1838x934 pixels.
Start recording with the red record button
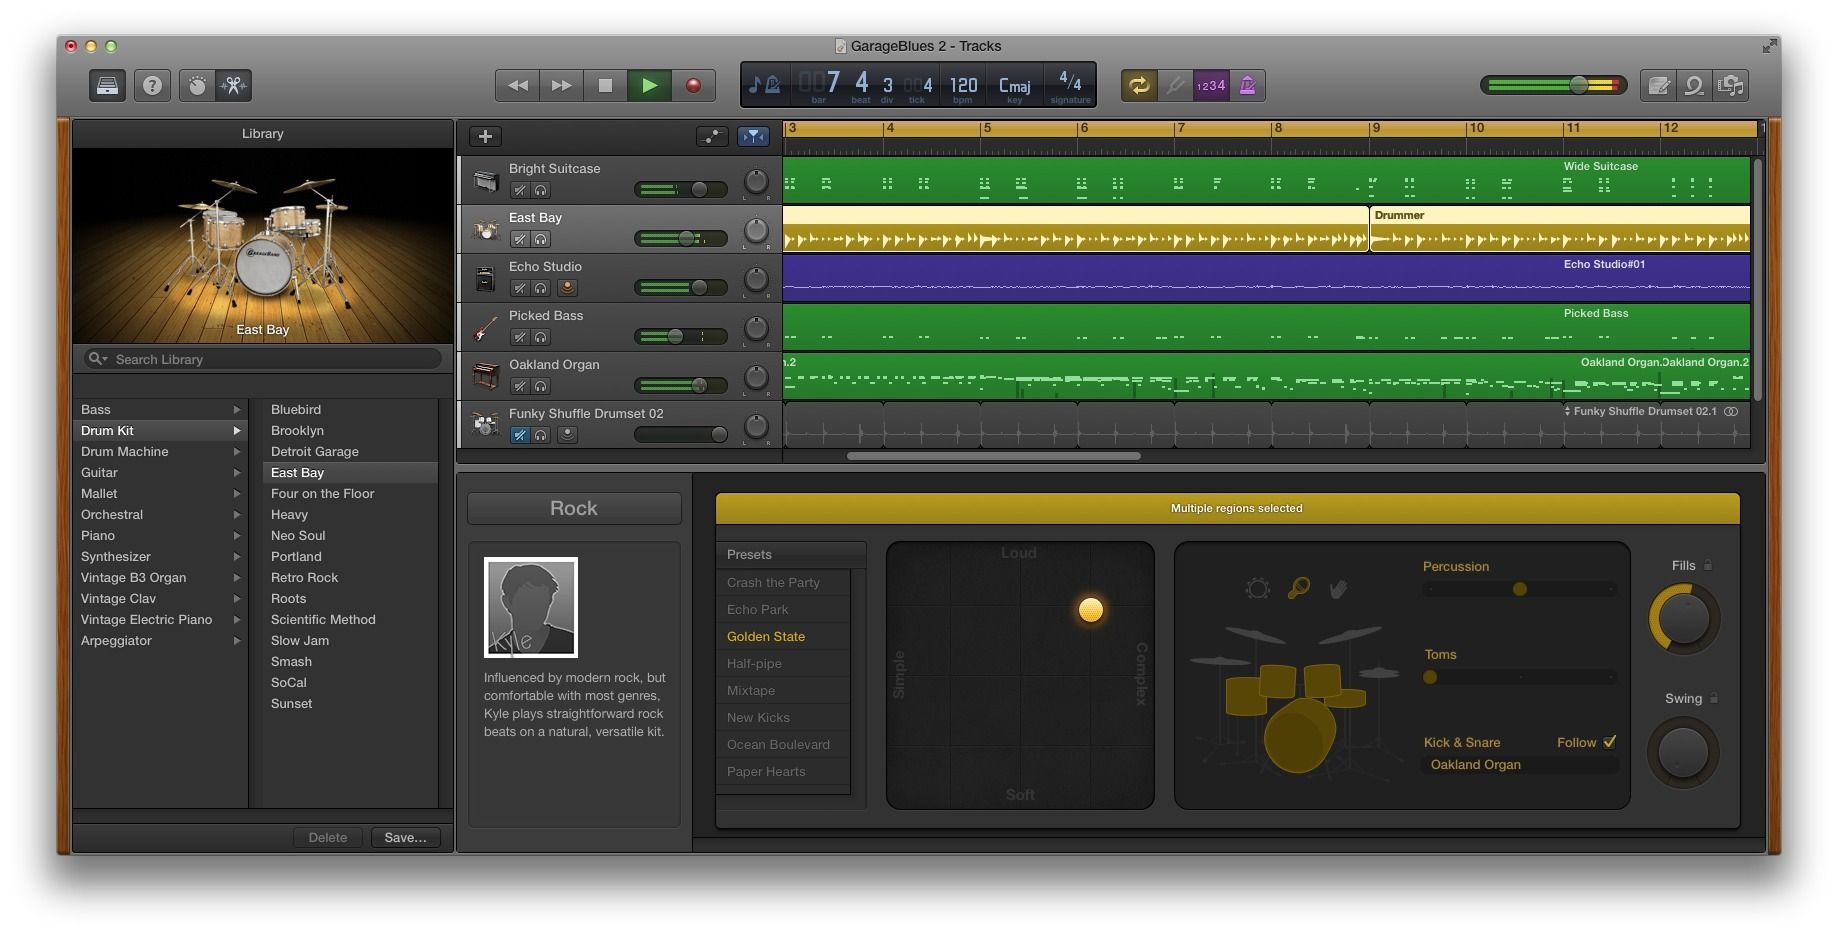693,86
